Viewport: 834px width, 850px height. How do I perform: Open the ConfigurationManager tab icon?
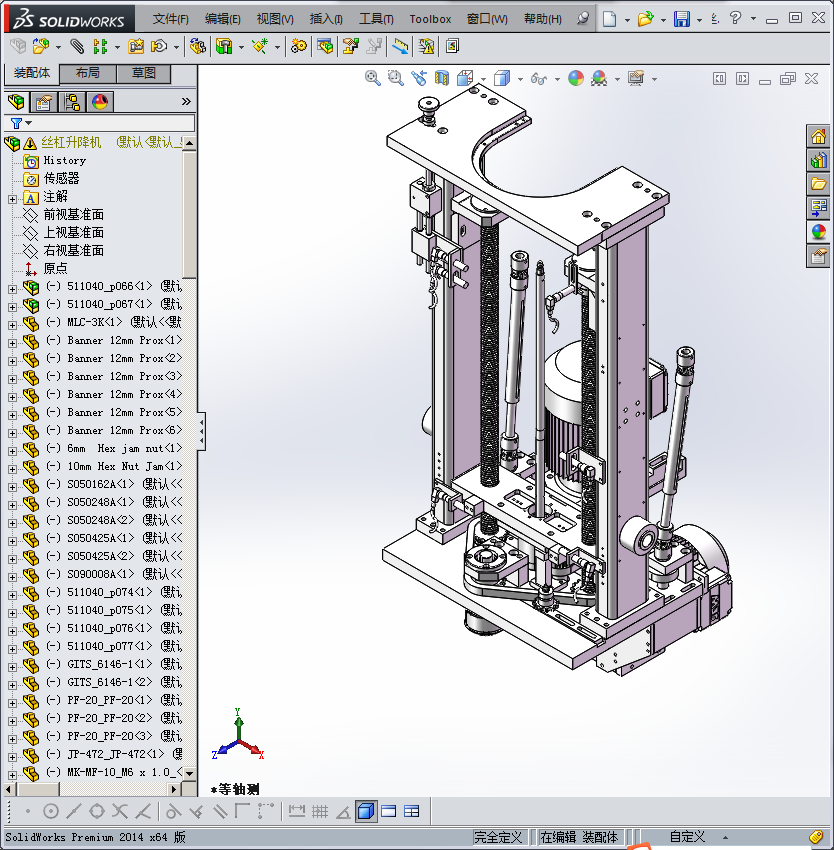(x=72, y=101)
